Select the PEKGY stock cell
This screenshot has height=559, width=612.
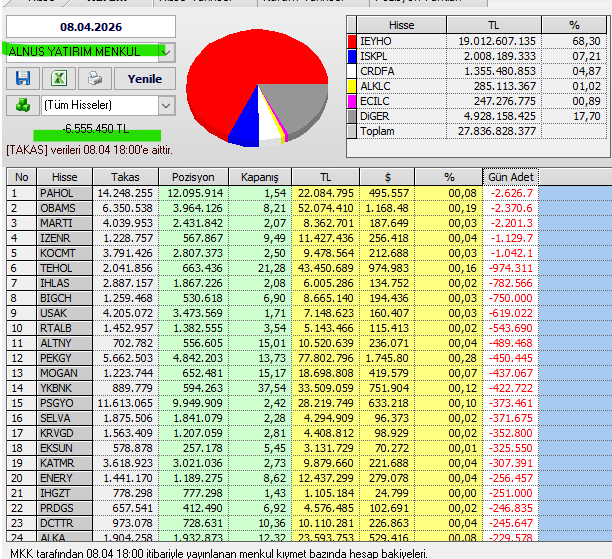65,358
